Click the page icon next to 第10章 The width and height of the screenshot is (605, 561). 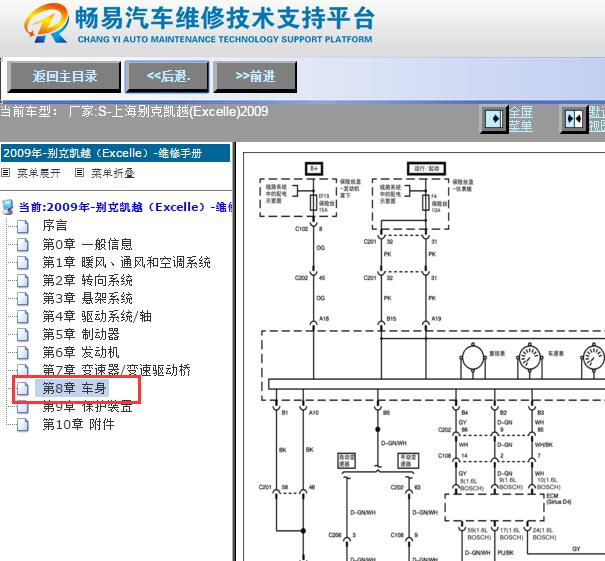tap(23, 425)
